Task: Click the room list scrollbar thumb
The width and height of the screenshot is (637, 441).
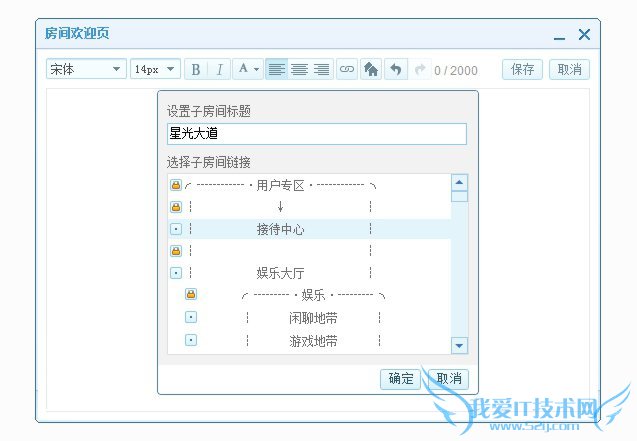Action: (x=459, y=197)
